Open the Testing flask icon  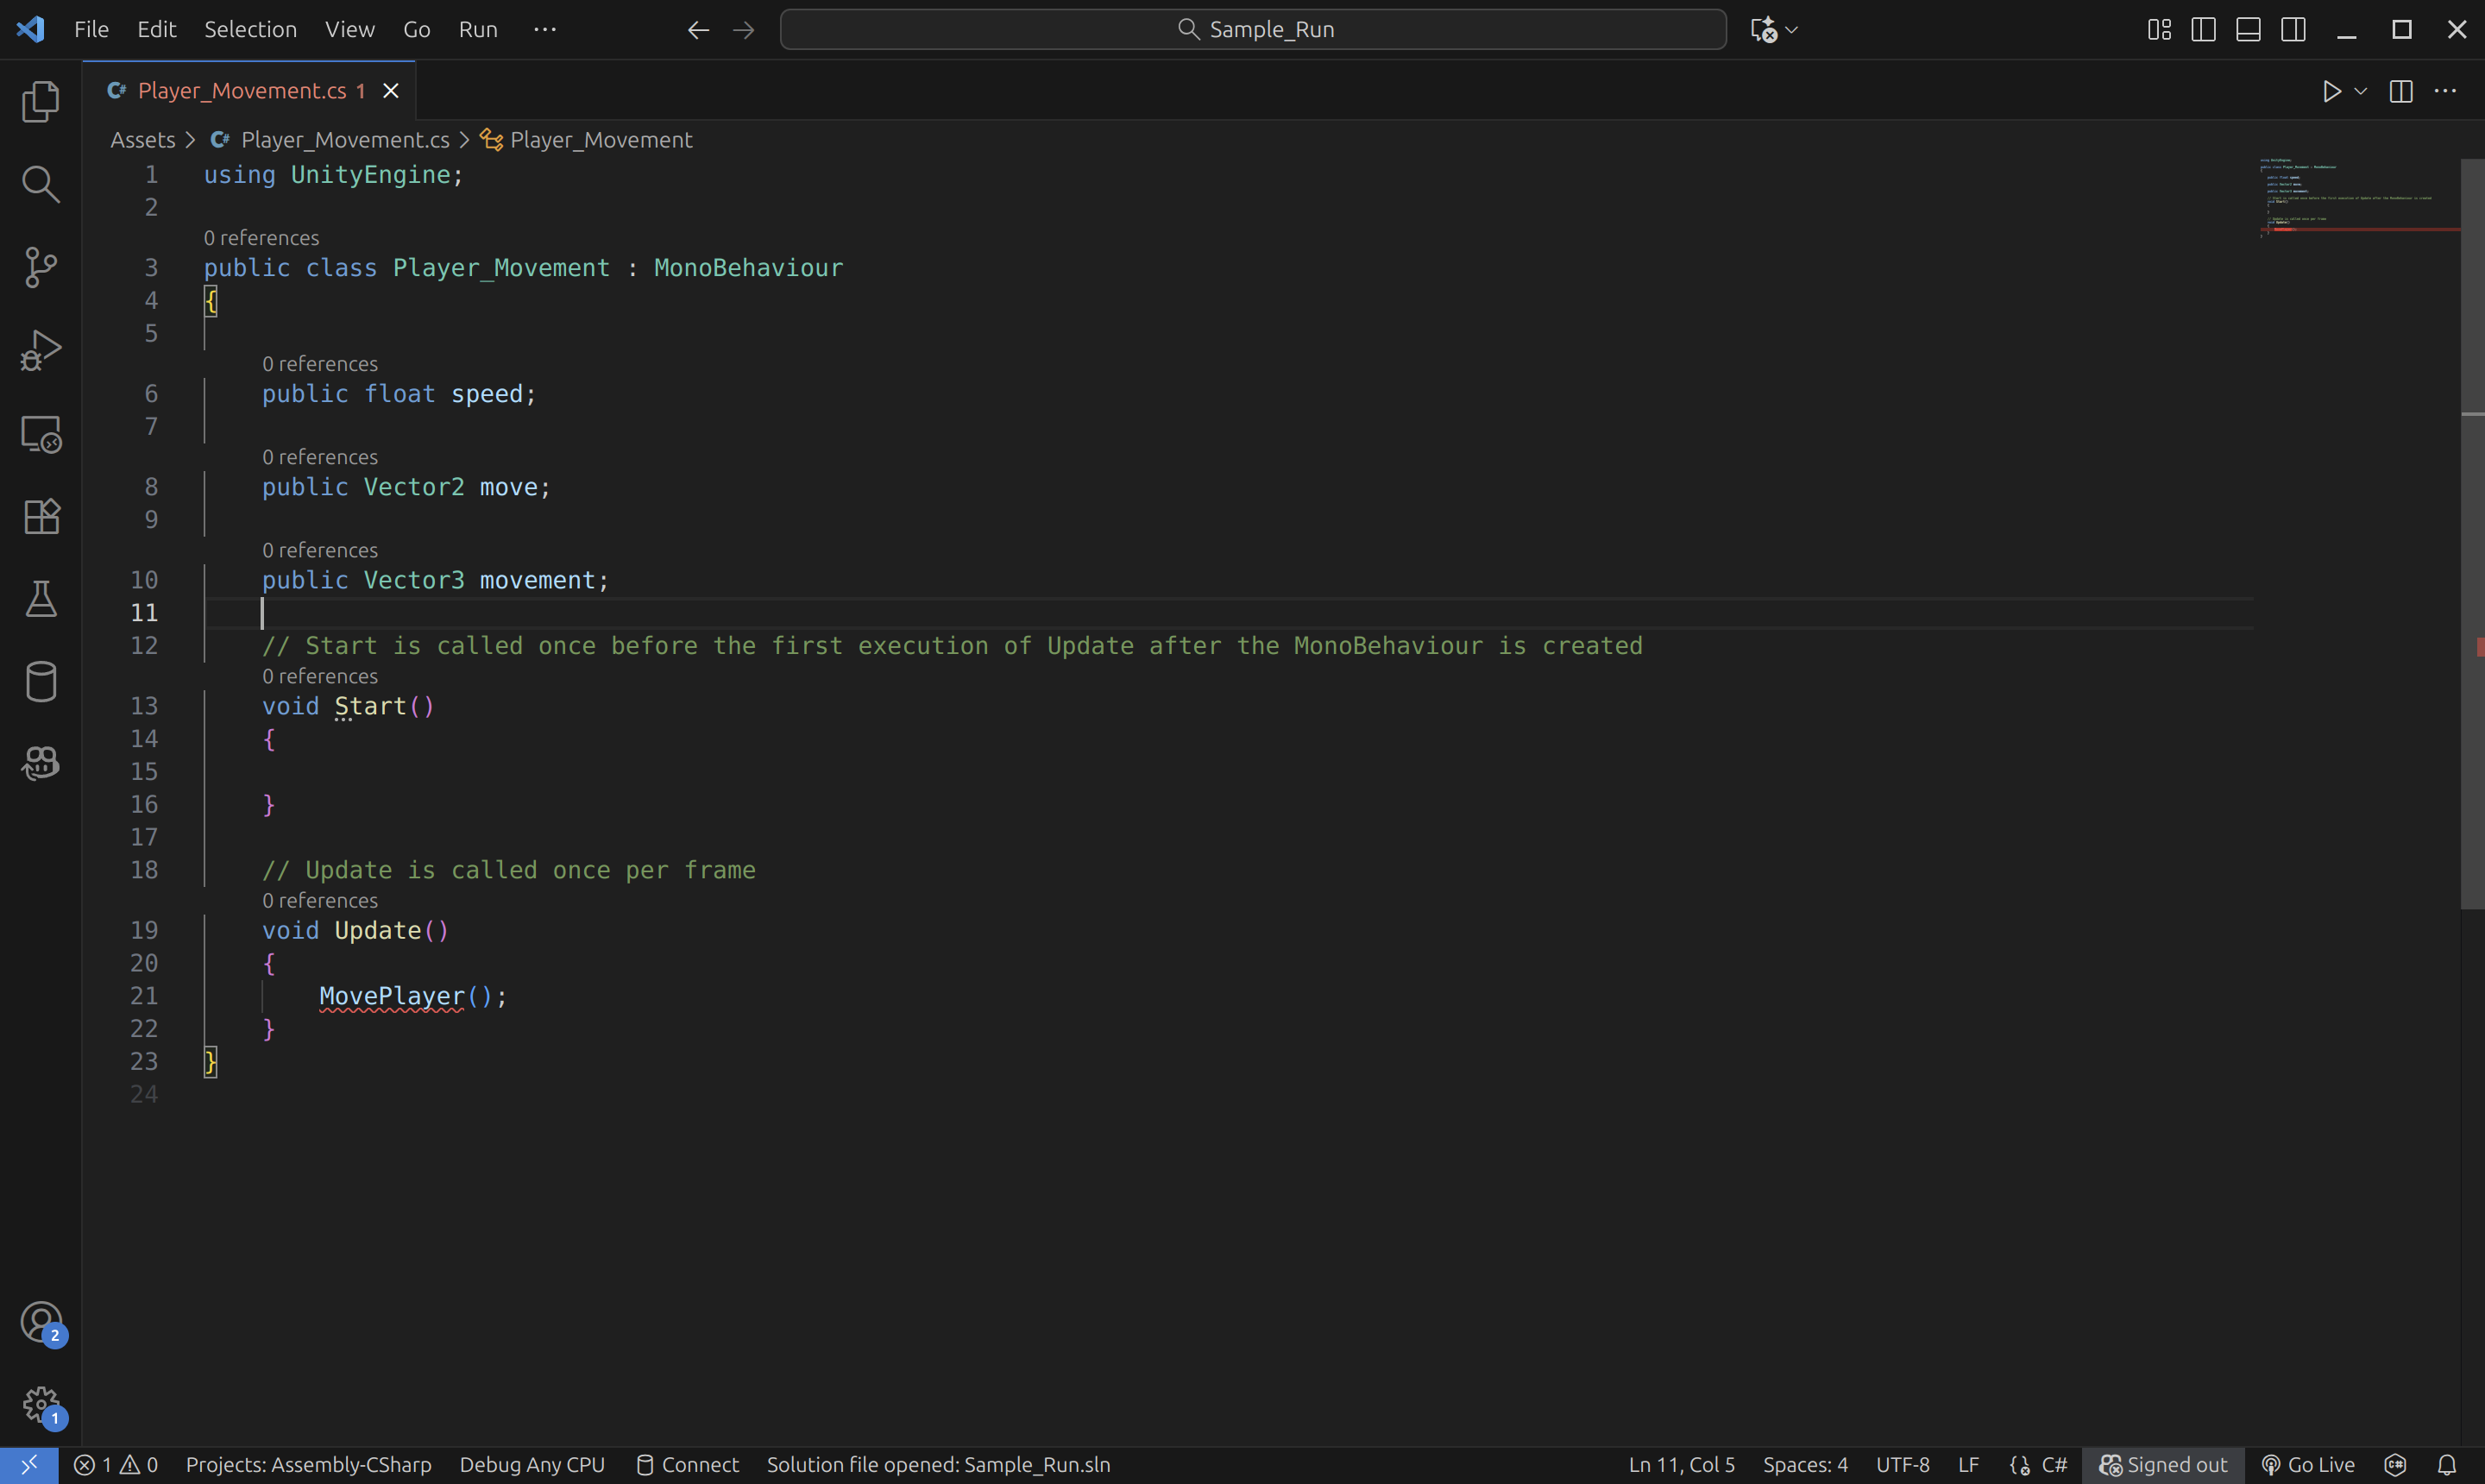[41, 599]
